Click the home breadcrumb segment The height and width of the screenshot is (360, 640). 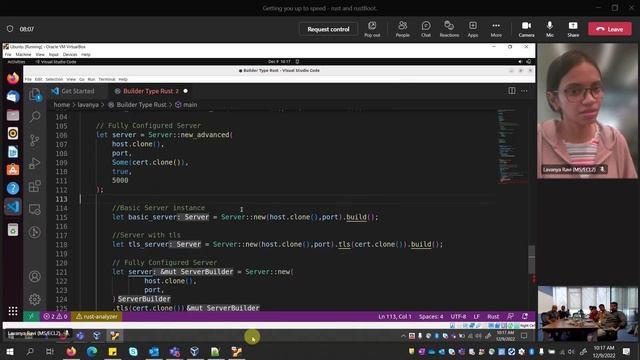(x=62, y=104)
